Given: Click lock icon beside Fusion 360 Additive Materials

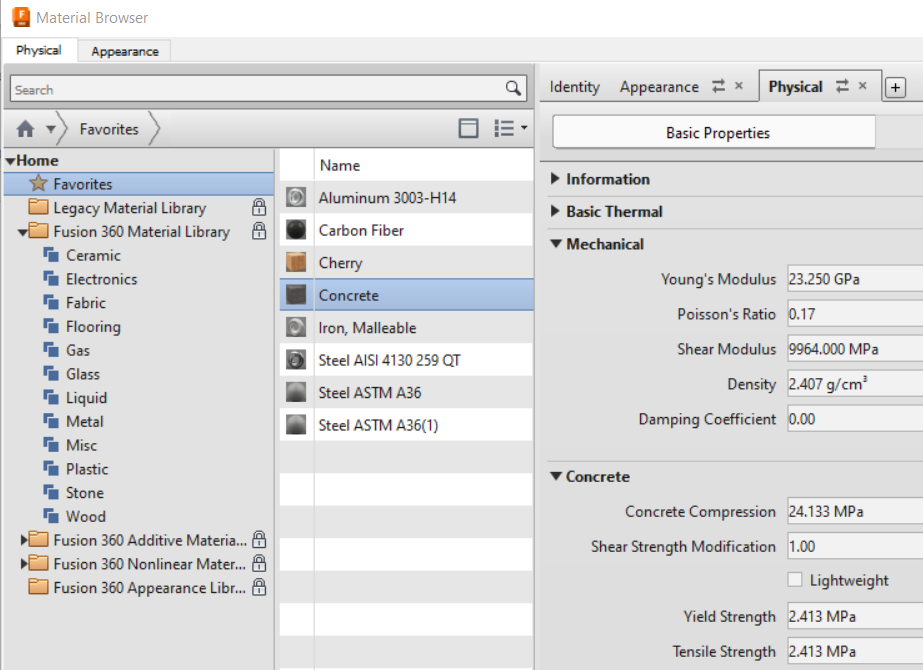Looking at the screenshot, I should click(x=259, y=539).
